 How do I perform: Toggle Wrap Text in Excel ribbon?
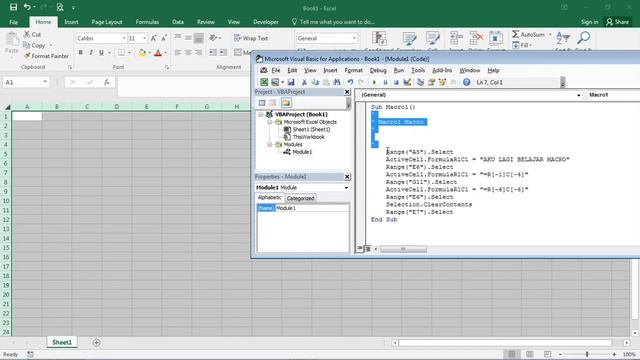point(251,38)
